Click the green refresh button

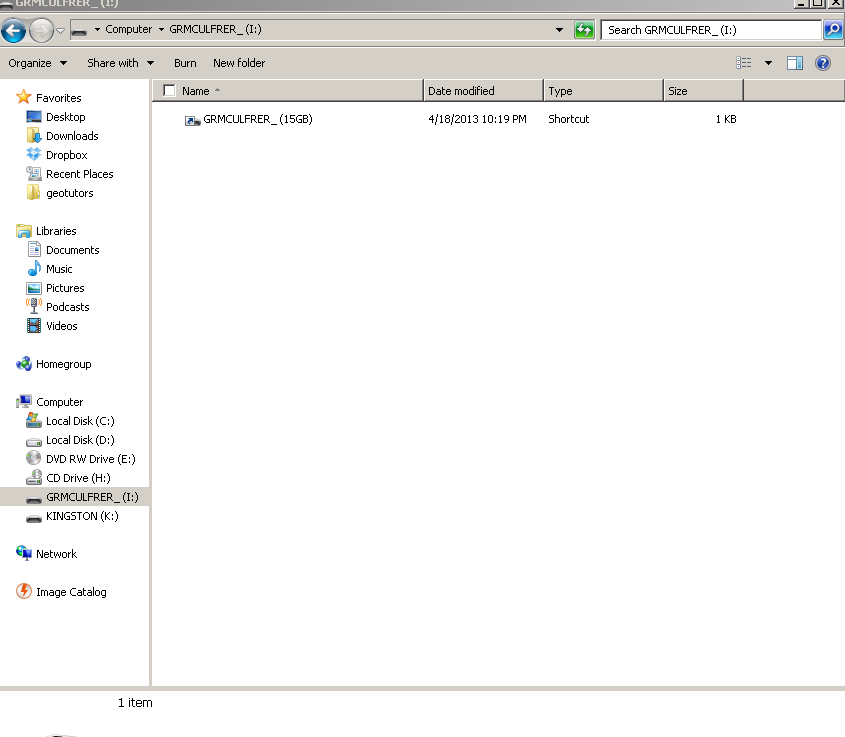584,30
